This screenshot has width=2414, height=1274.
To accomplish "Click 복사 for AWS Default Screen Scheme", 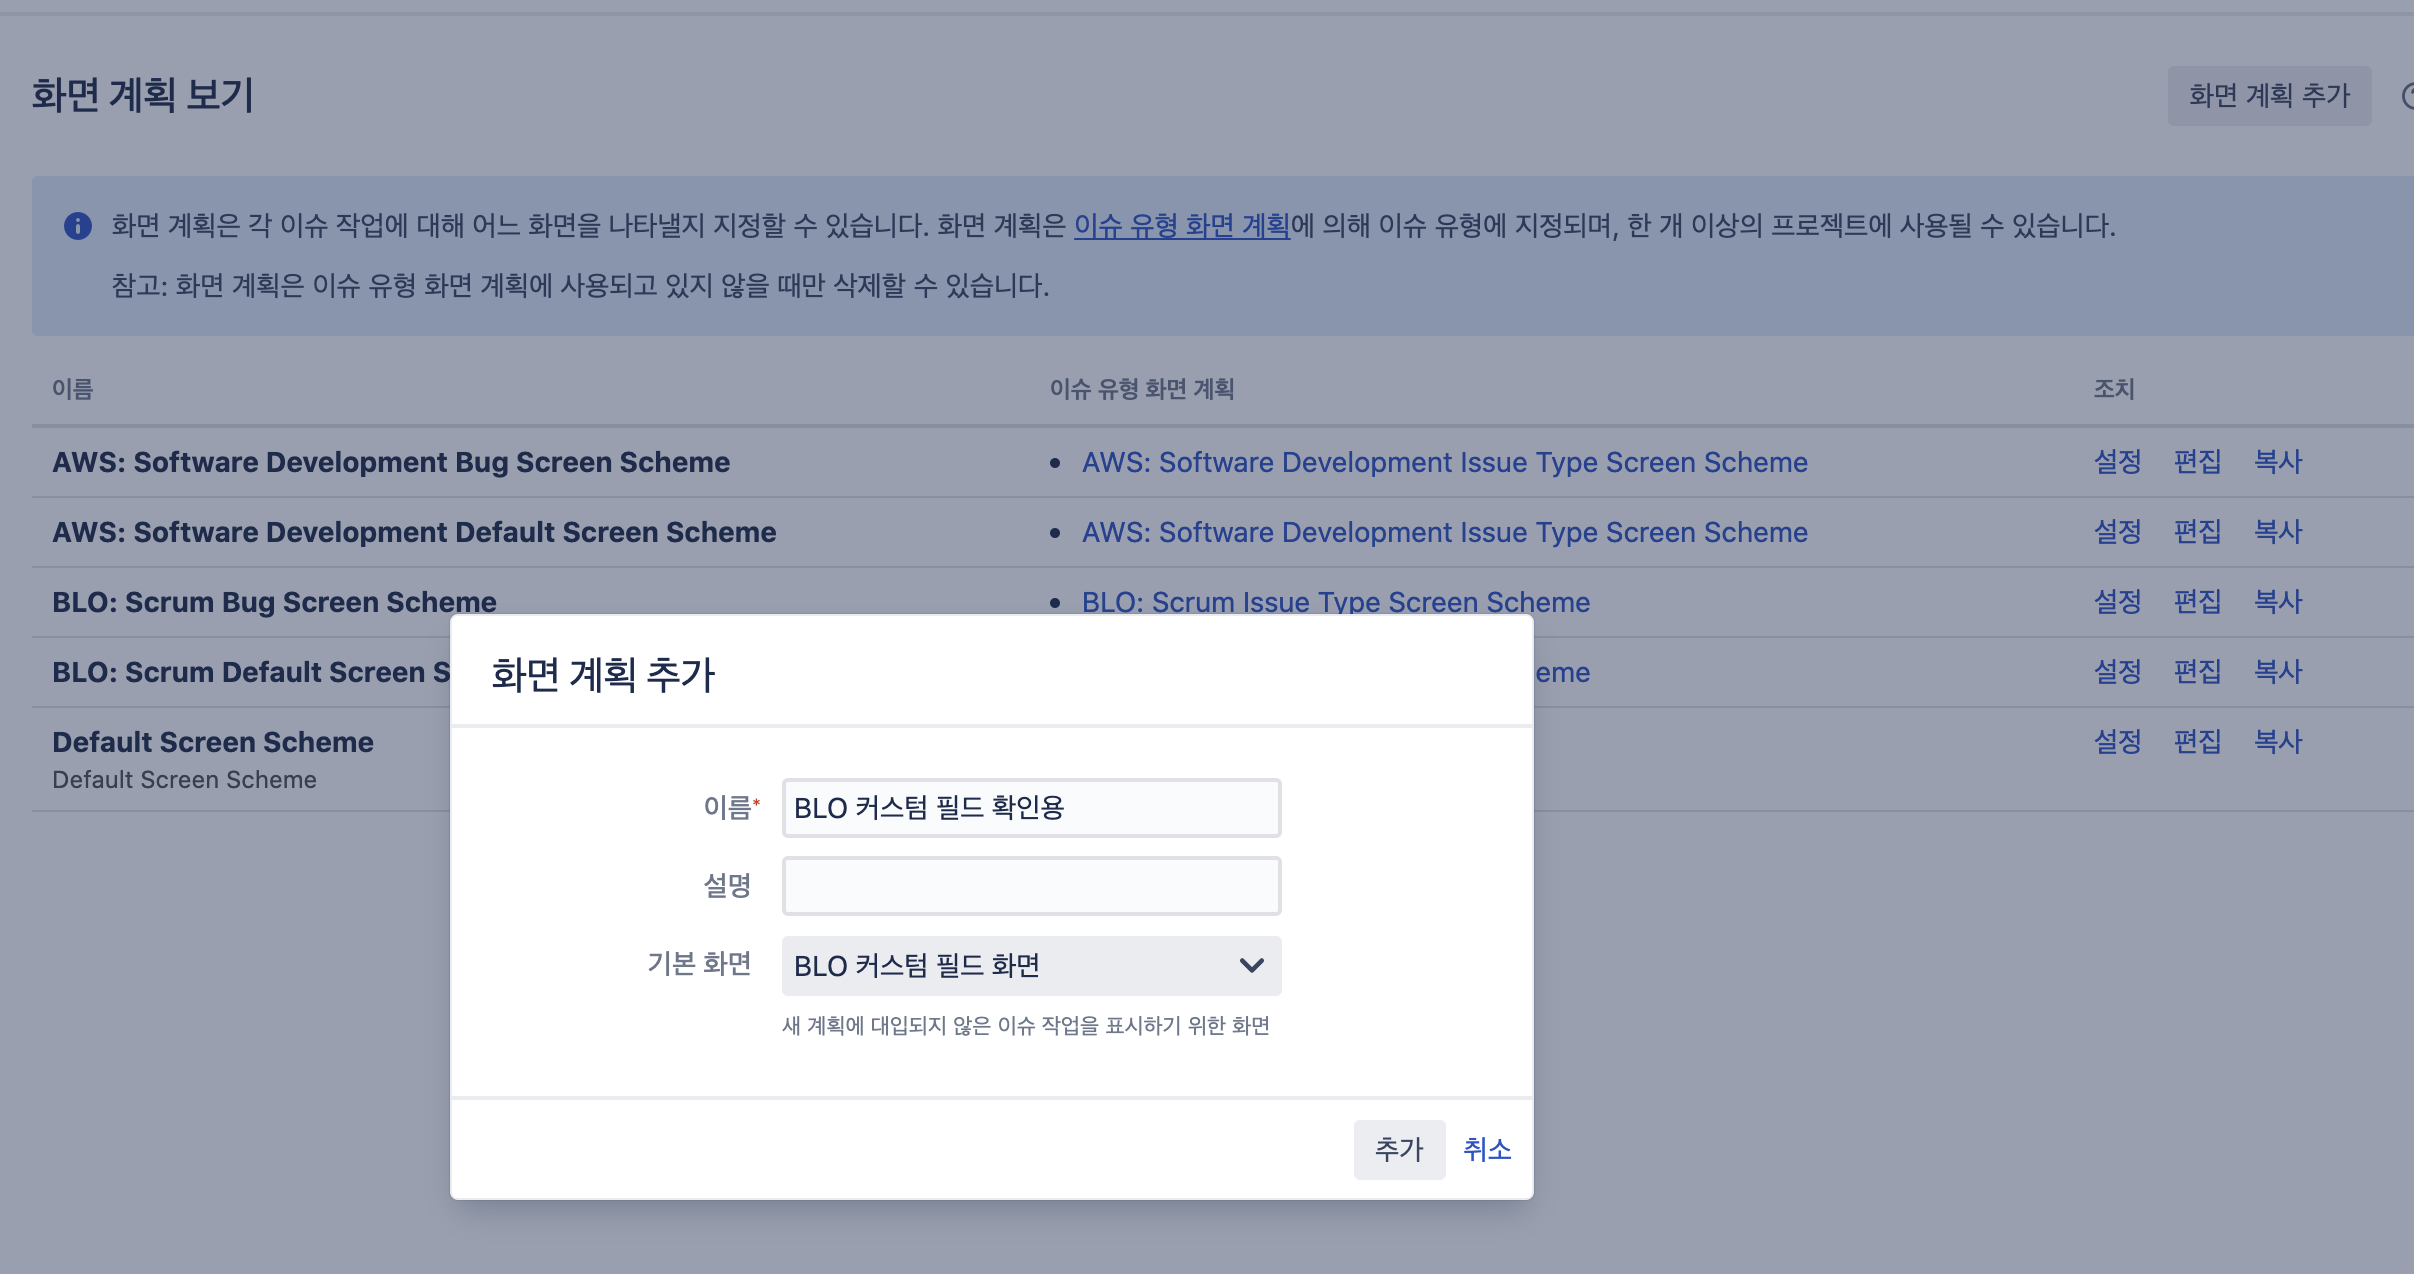I will coord(2277,532).
